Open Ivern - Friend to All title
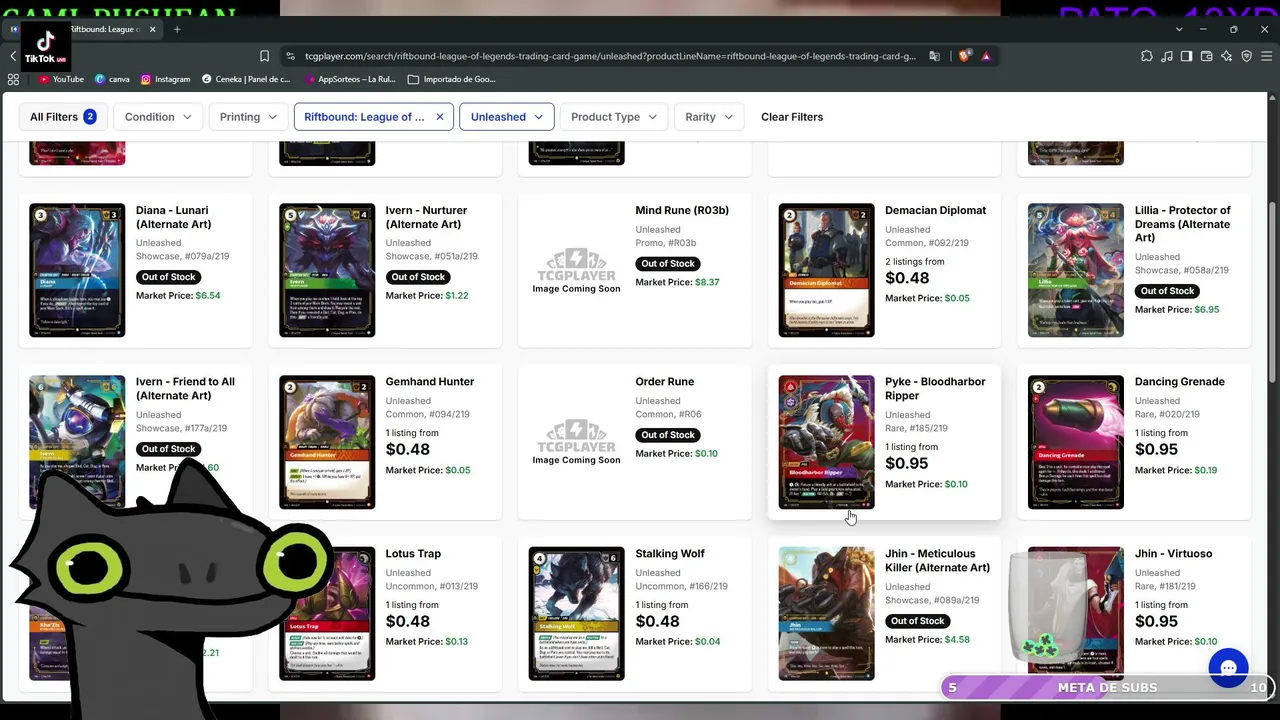 (186, 388)
